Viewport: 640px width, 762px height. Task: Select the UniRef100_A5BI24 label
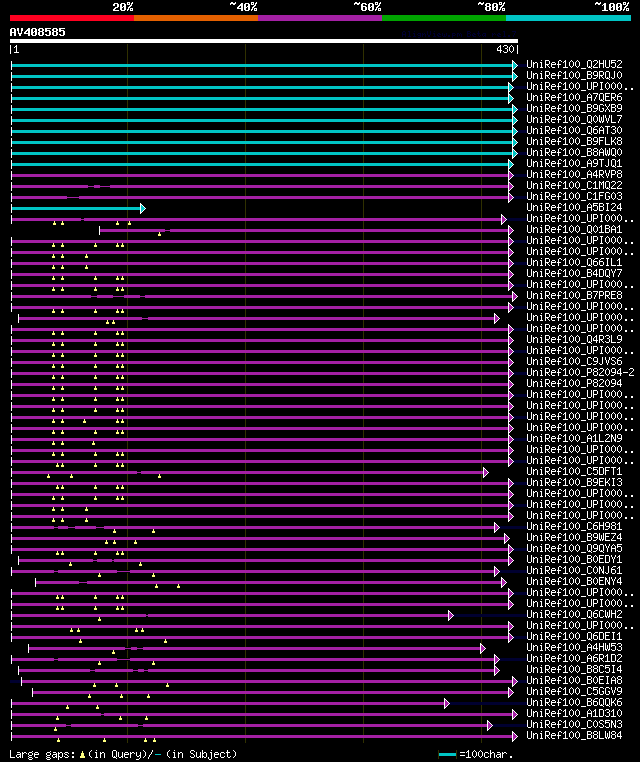[574, 208]
